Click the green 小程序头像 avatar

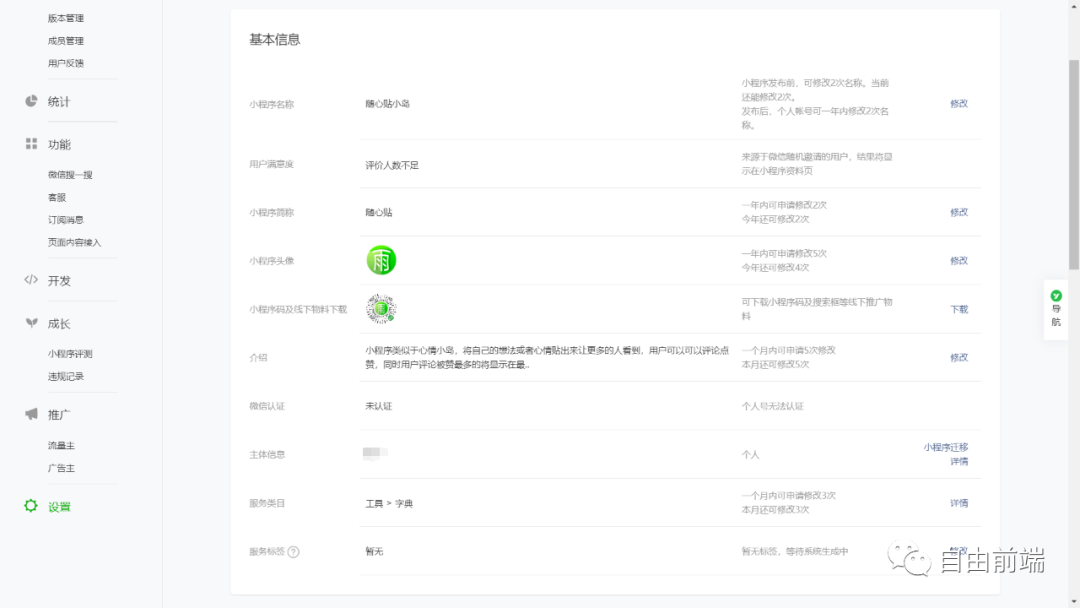point(380,259)
